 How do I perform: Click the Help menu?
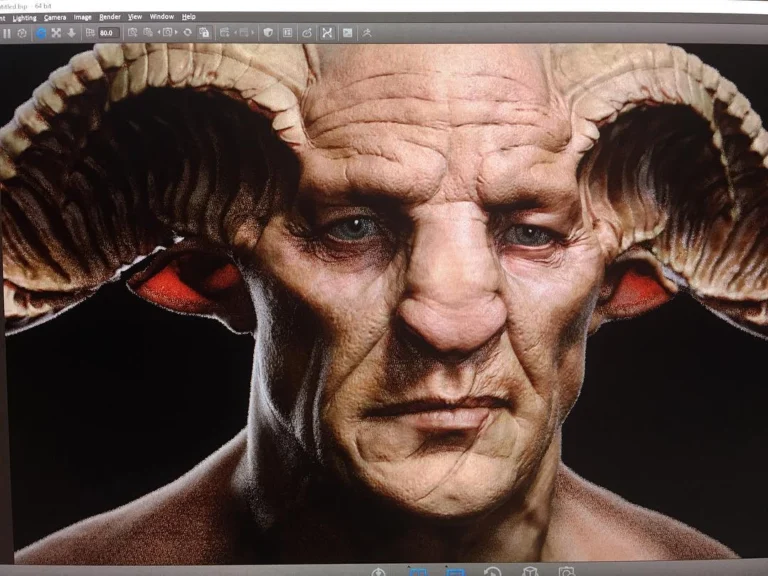[188, 17]
